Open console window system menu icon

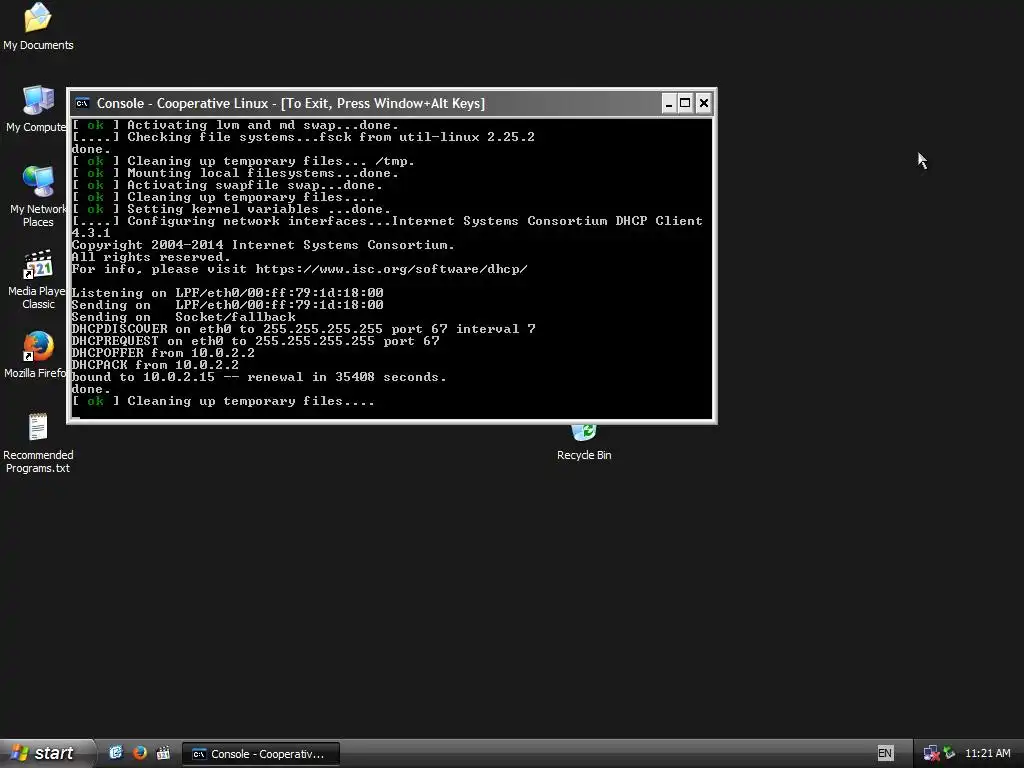click(x=82, y=103)
